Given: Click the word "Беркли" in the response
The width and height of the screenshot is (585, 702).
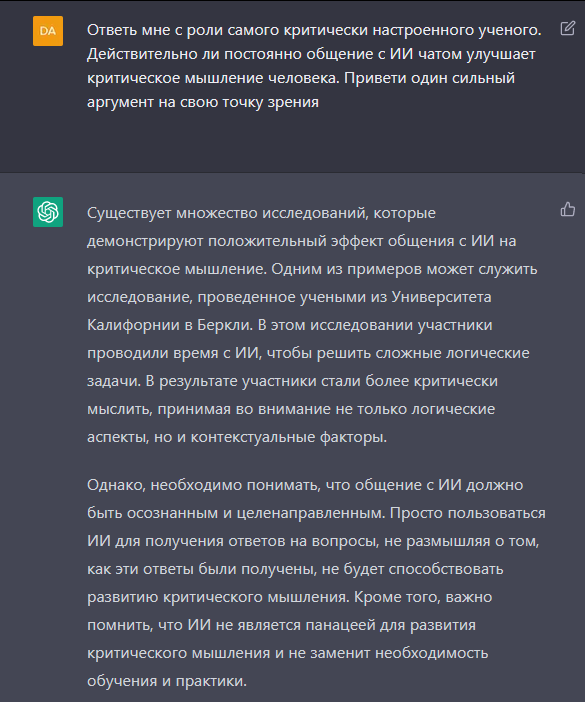Looking at the screenshot, I should [225, 325].
